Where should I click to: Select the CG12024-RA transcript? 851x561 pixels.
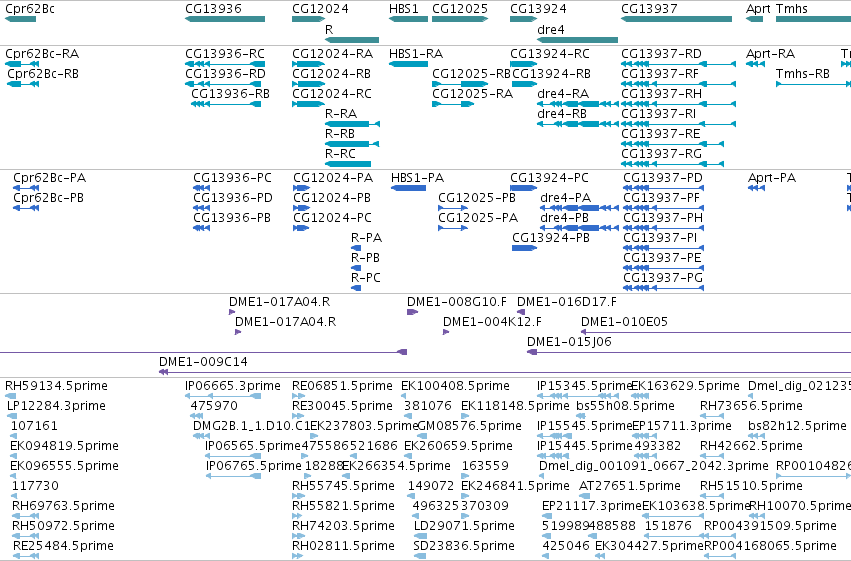coord(332,54)
